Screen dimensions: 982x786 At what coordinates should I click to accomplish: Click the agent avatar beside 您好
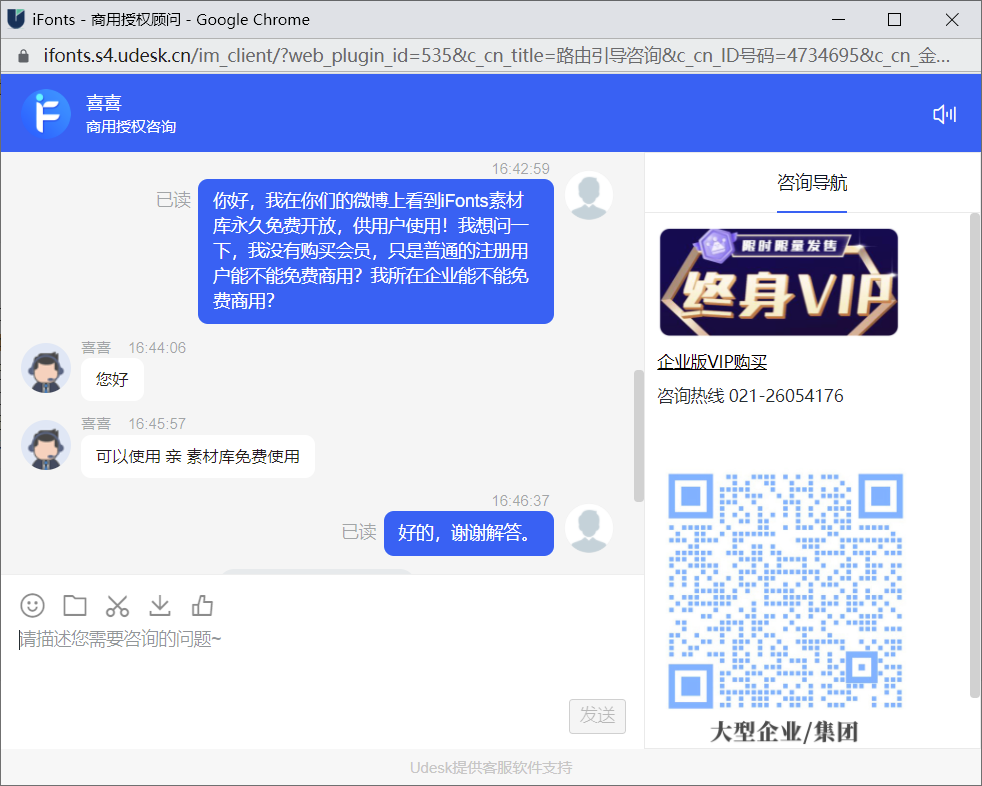coord(46,368)
